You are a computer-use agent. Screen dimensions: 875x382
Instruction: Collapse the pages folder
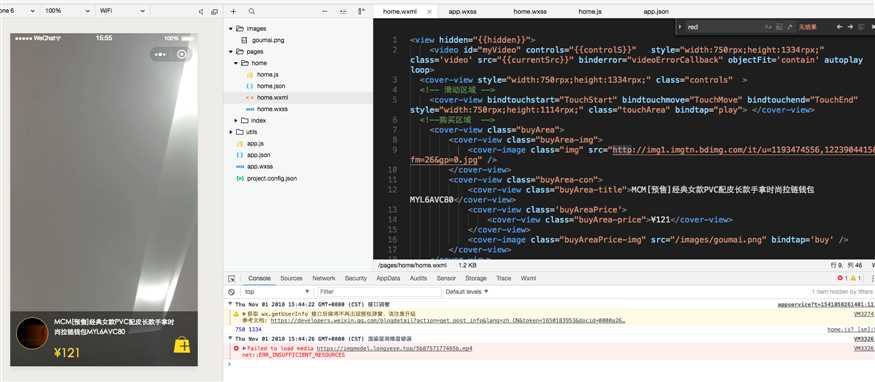pyautogui.click(x=230, y=51)
